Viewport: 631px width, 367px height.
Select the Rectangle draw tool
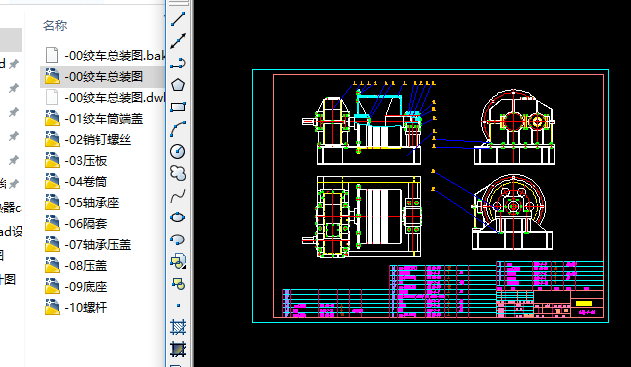coord(178,107)
